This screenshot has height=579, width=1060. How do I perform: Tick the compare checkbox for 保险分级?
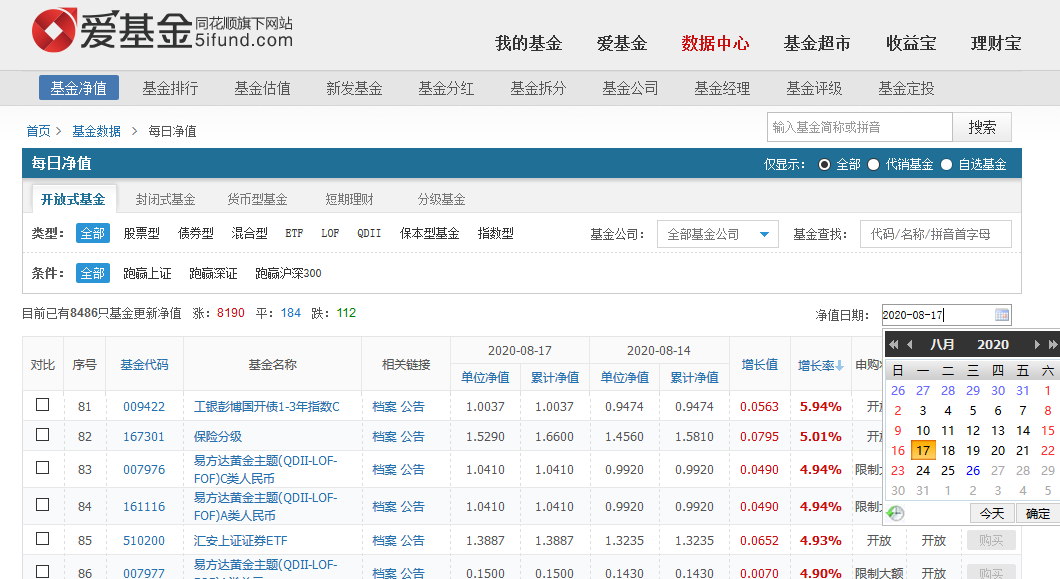point(42,435)
